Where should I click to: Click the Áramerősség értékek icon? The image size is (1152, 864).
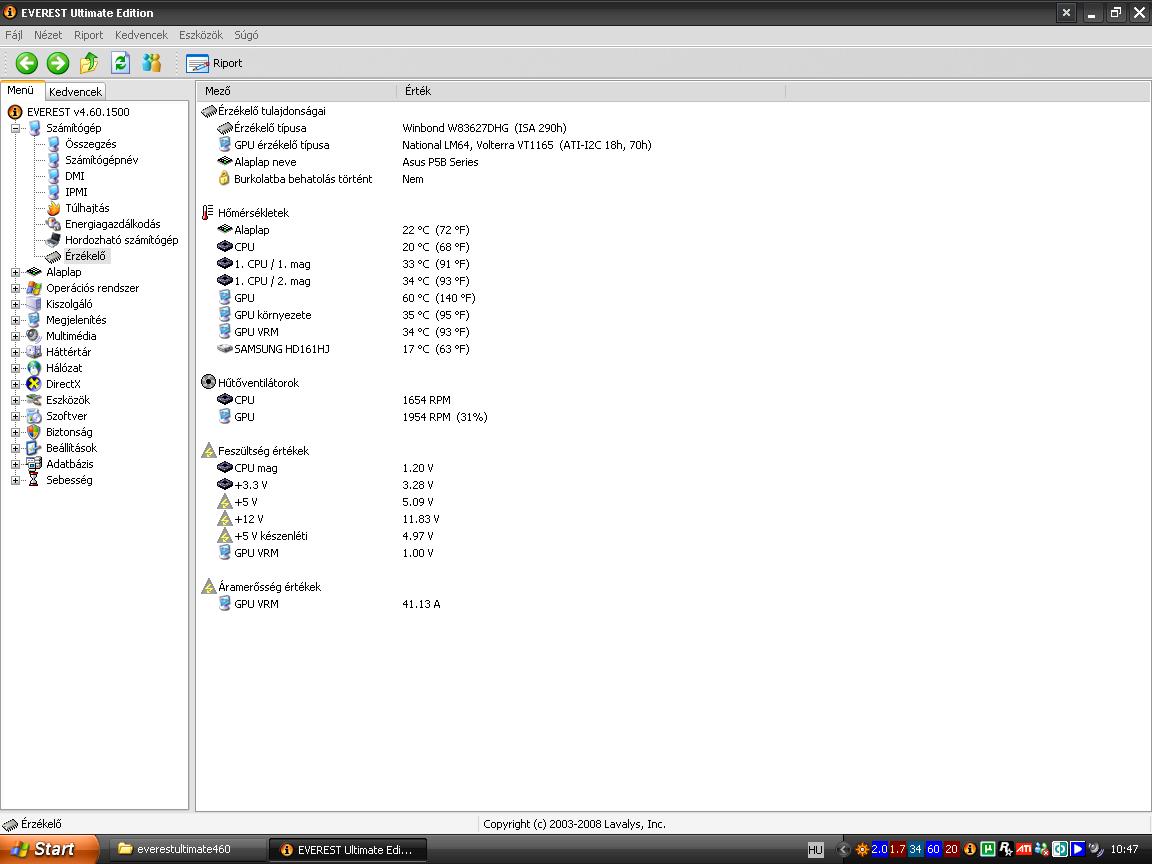pos(209,587)
